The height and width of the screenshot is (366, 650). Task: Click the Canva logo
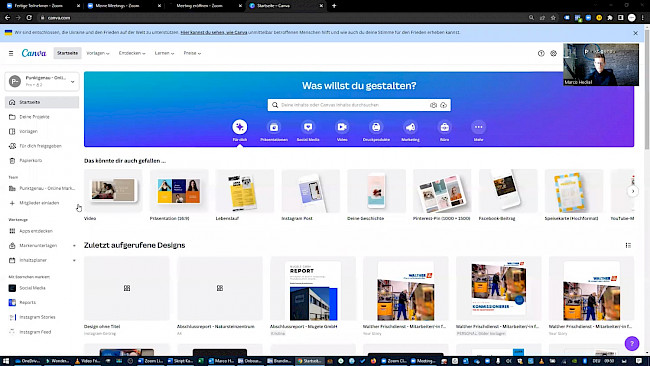click(x=34, y=53)
